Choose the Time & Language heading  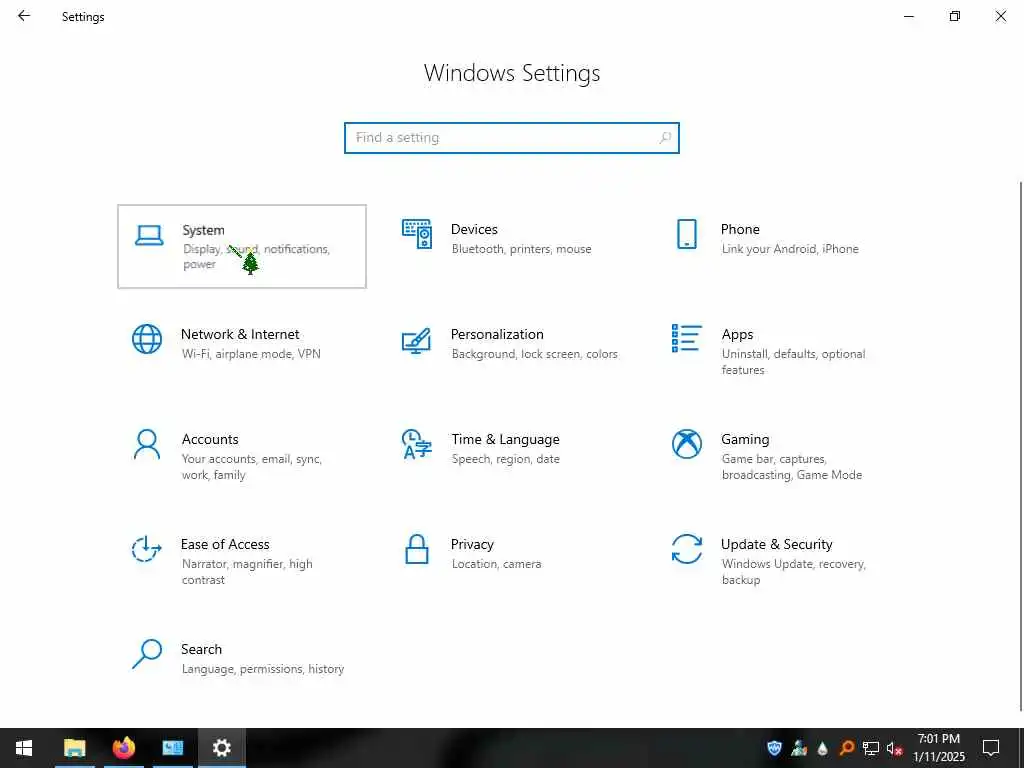(x=505, y=440)
